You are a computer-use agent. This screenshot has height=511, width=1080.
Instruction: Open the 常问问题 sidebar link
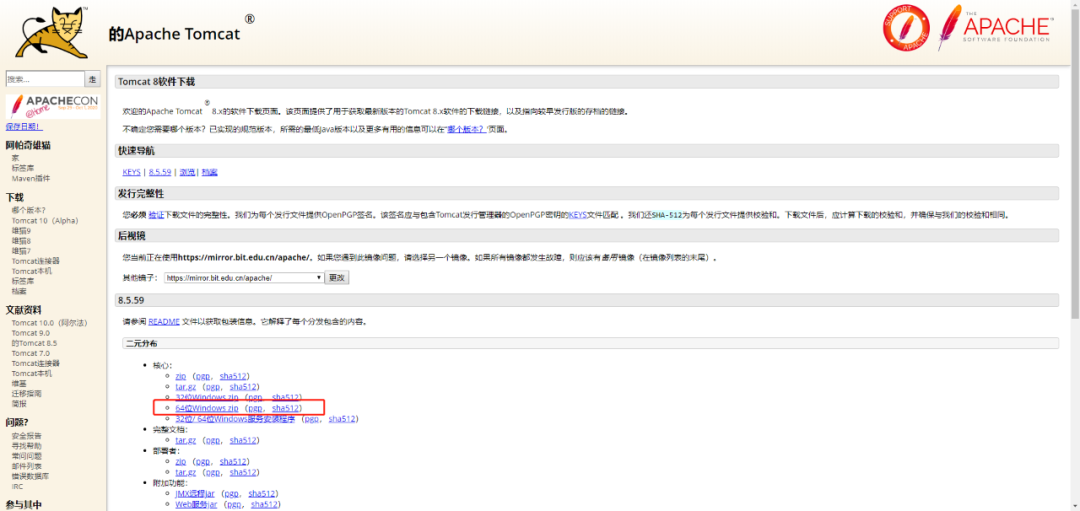pos(26,456)
